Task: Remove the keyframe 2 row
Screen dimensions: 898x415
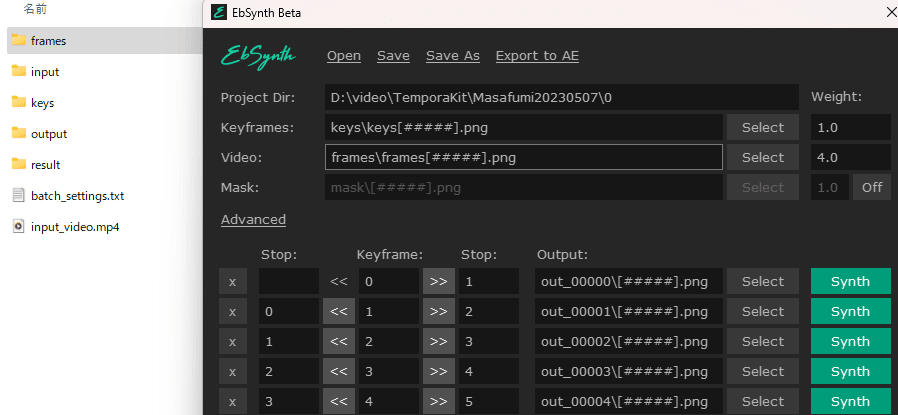Action: pos(233,341)
